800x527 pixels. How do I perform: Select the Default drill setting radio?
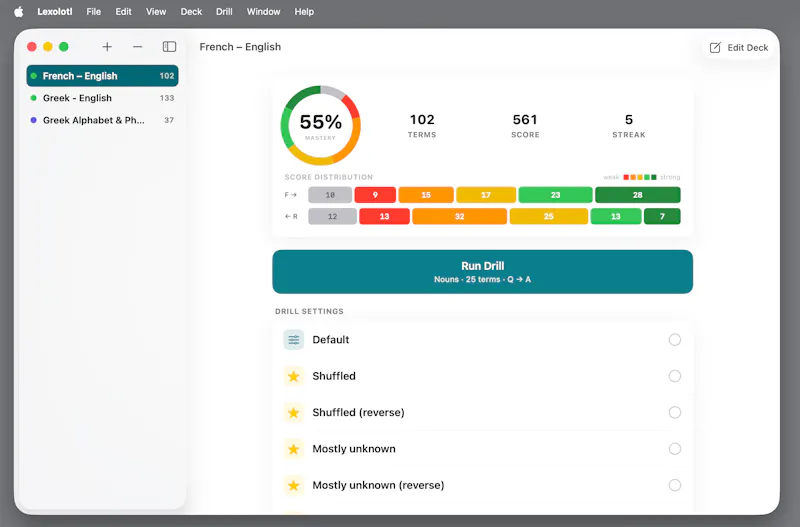click(674, 340)
